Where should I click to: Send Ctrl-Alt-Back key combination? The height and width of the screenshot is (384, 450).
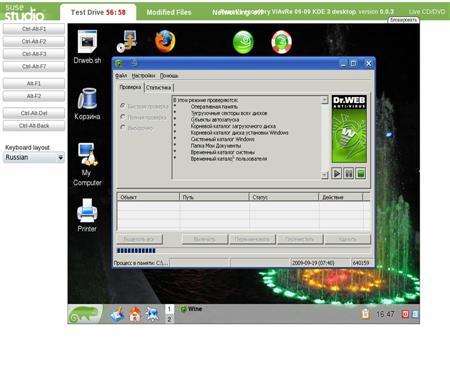click(34, 126)
